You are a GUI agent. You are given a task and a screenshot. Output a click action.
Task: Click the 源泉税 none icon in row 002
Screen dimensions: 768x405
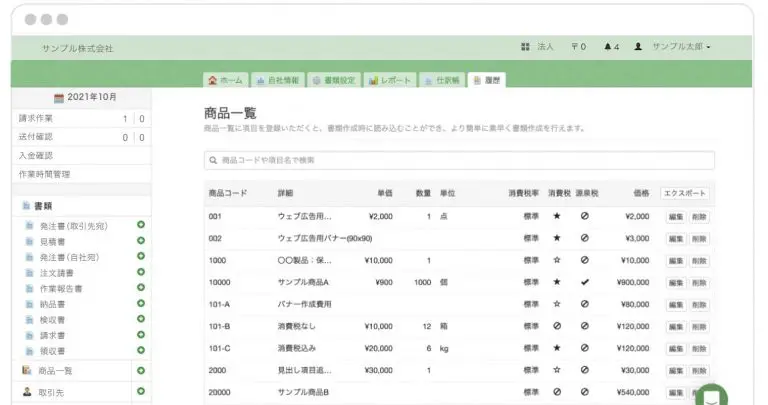click(585, 238)
